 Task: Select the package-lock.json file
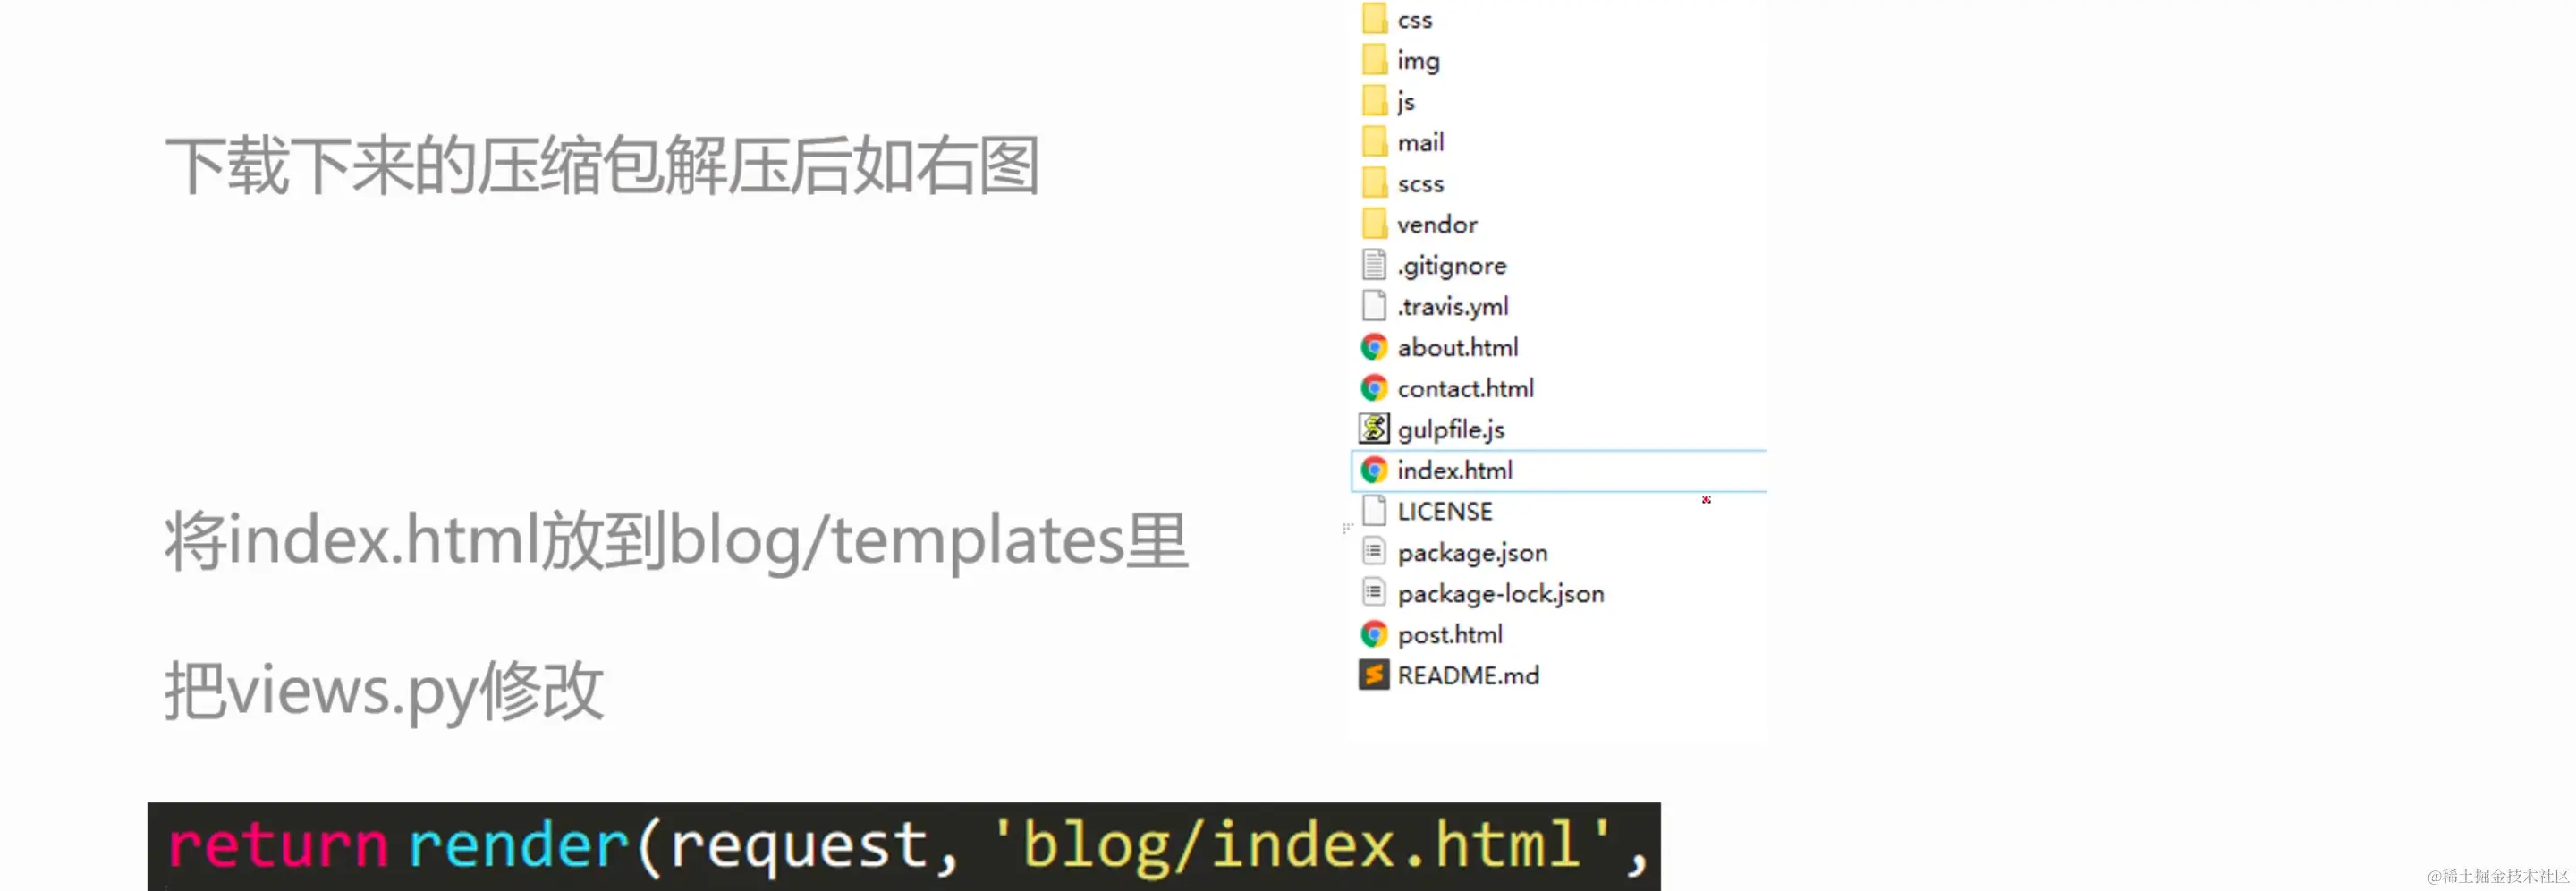coord(1501,593)
